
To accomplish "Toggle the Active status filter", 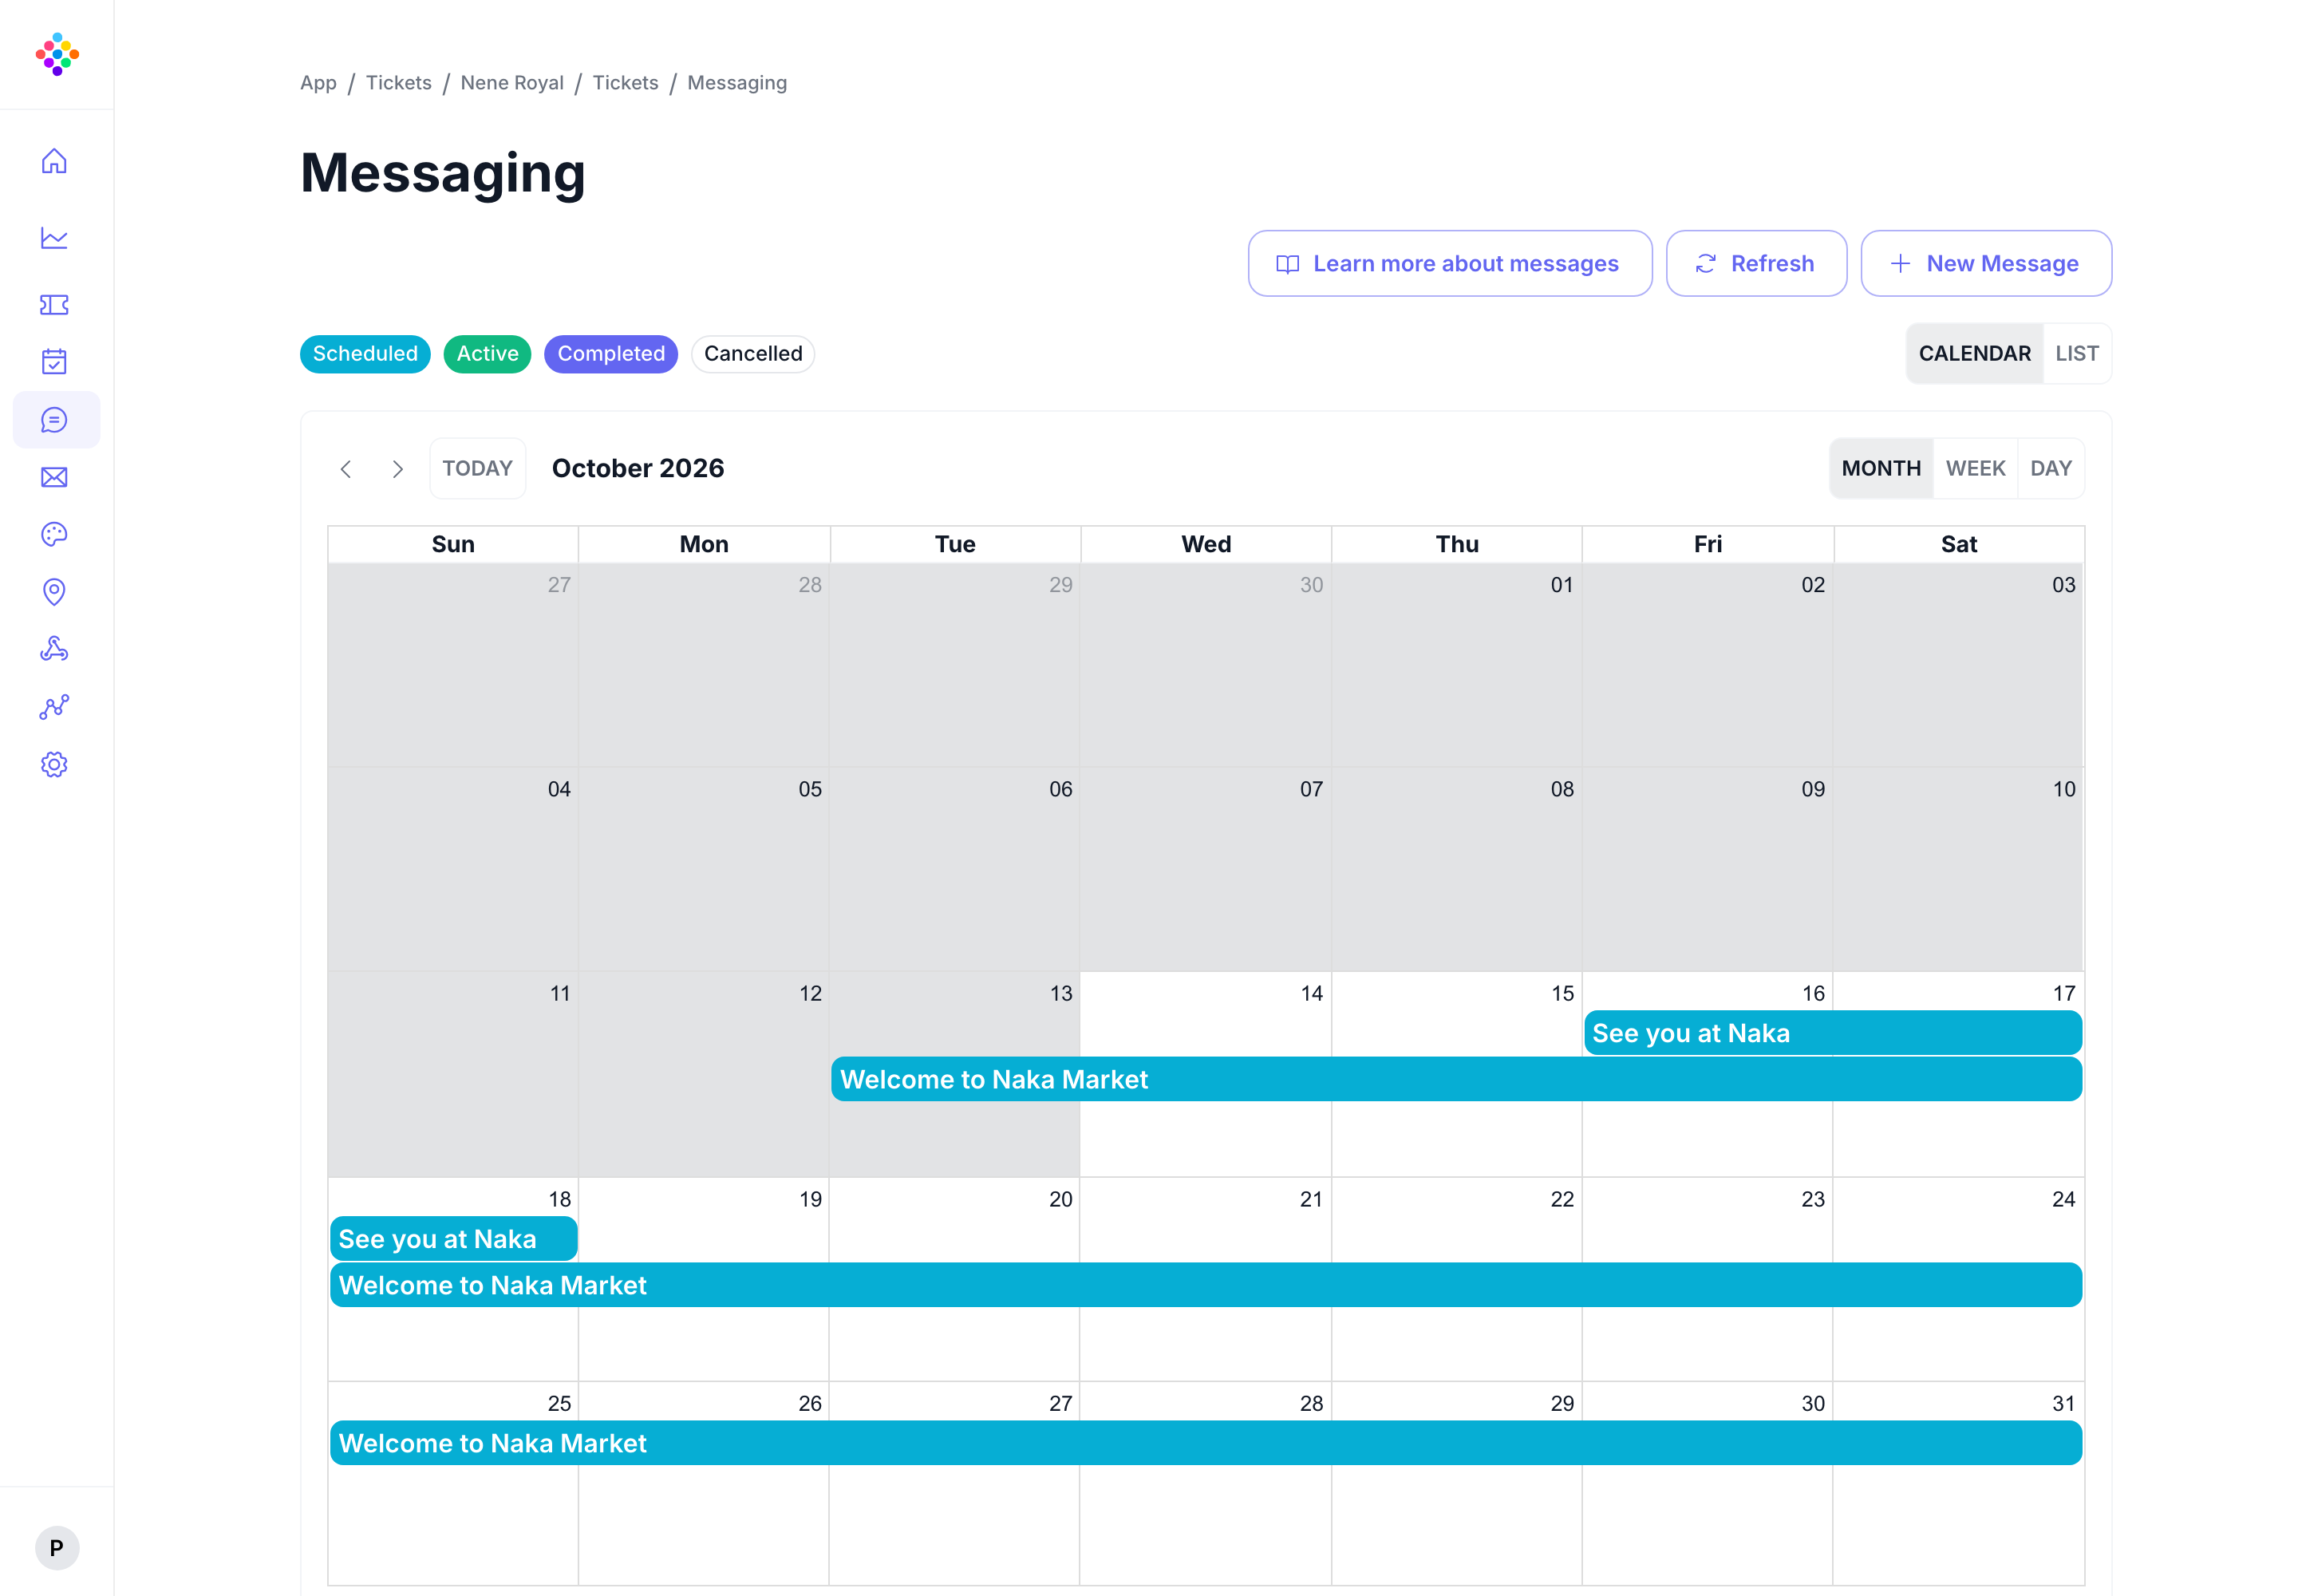I will coord(487,353).
